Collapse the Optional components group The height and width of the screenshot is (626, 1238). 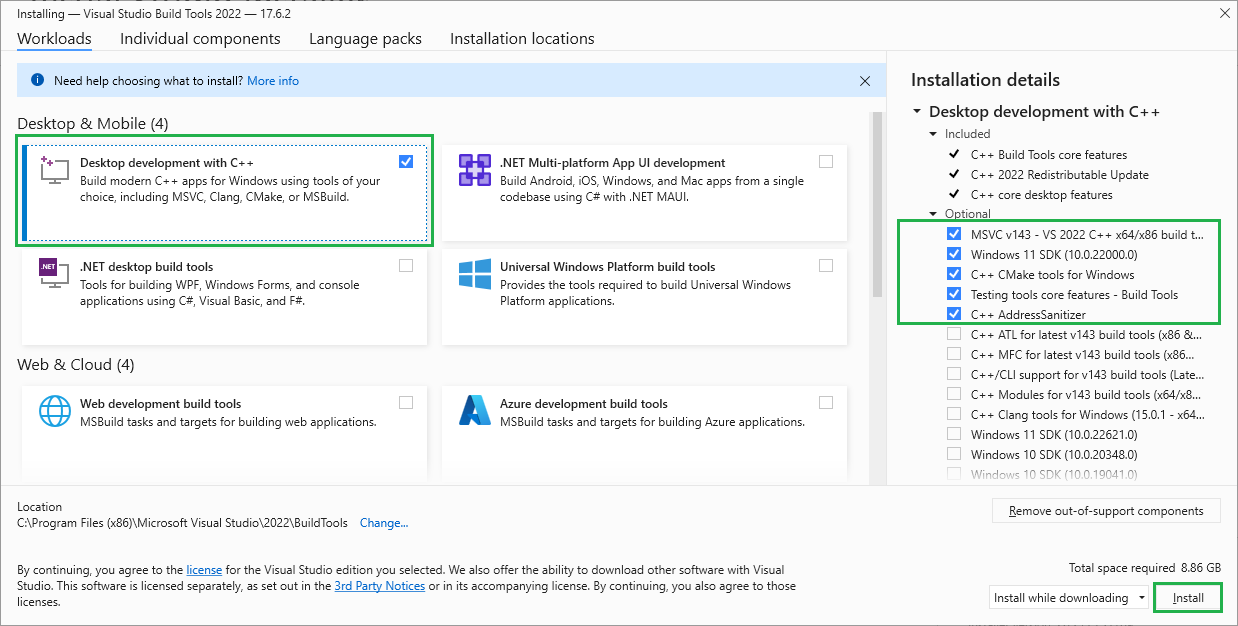coord(933,214)
